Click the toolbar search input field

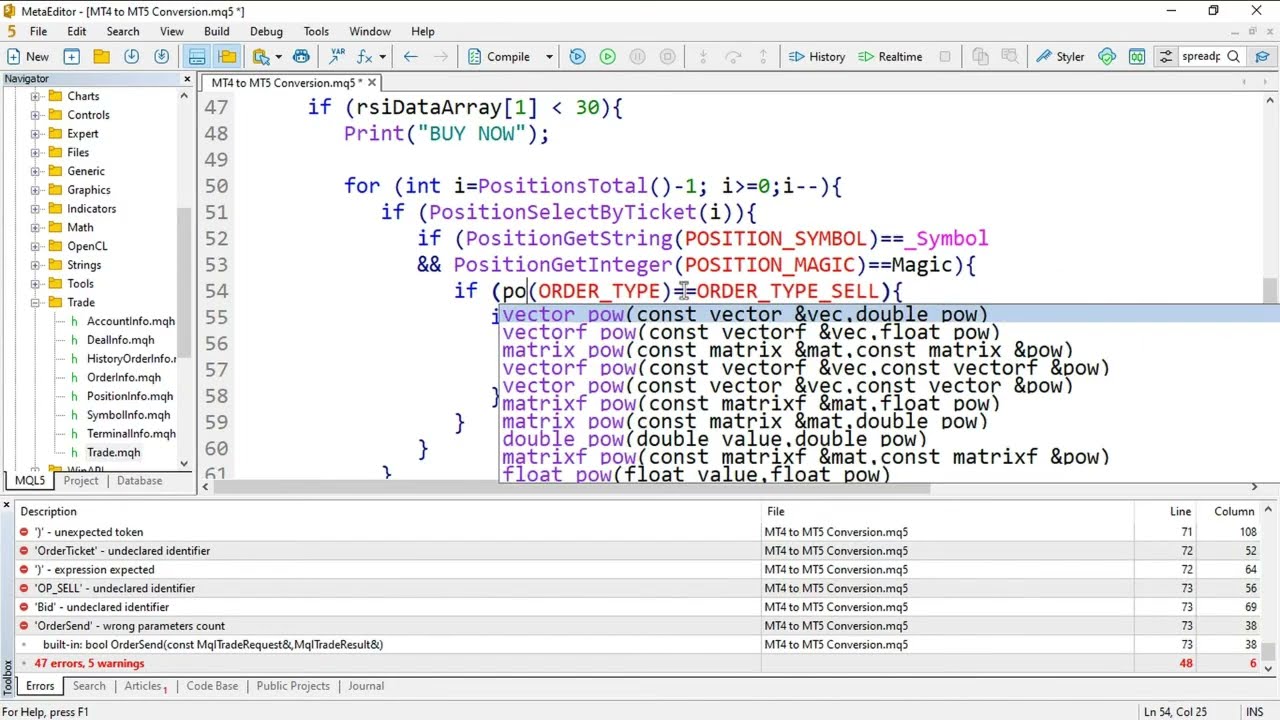(1201, 57)
